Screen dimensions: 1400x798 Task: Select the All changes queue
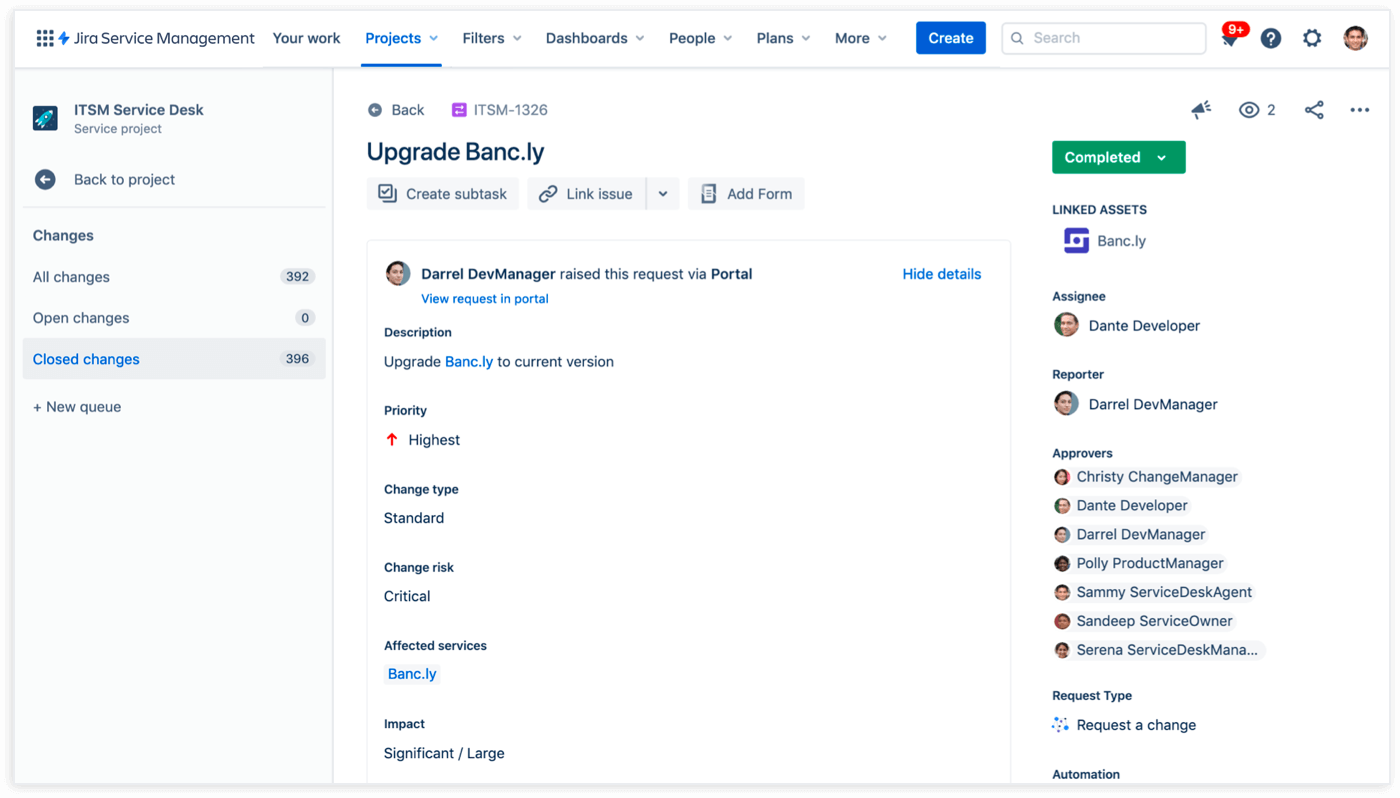(174, 277)
